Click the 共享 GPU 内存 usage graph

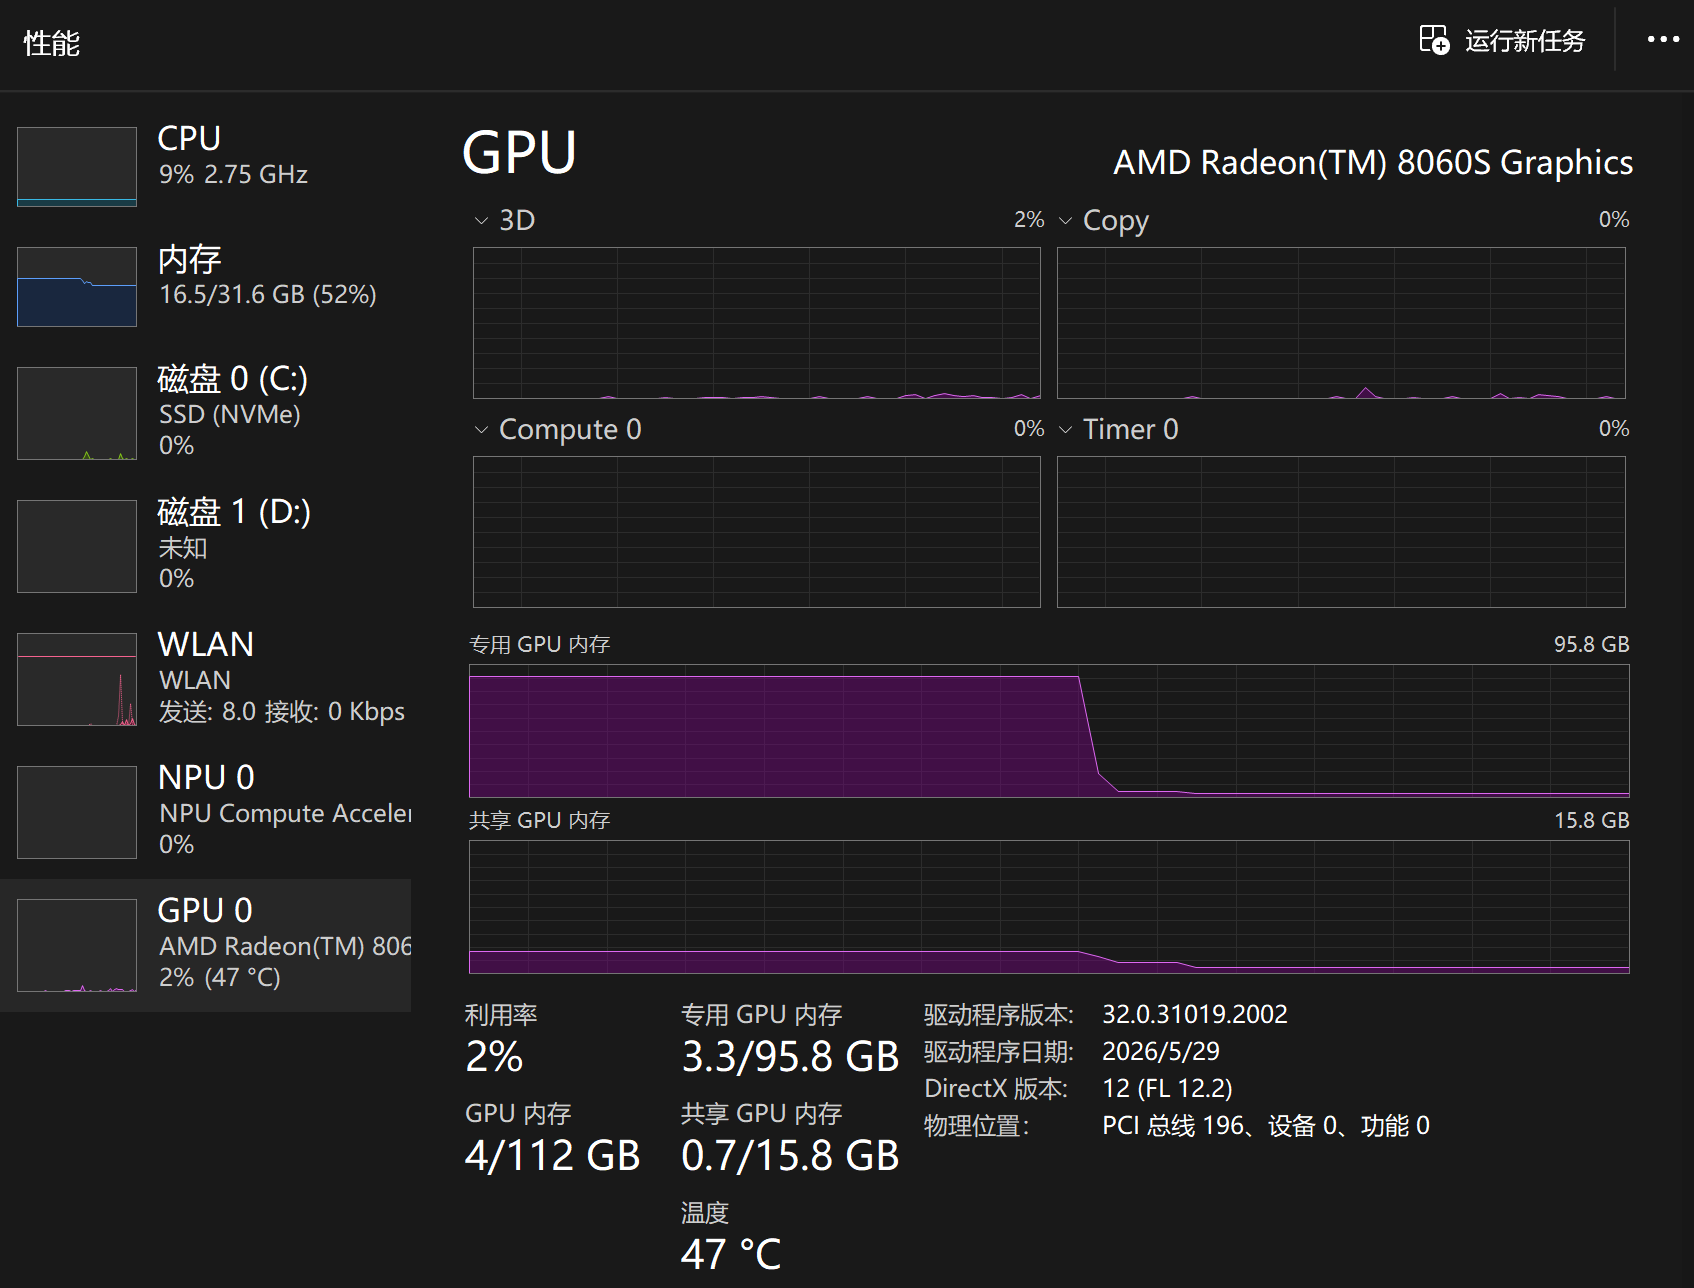tap(1049, 907)
